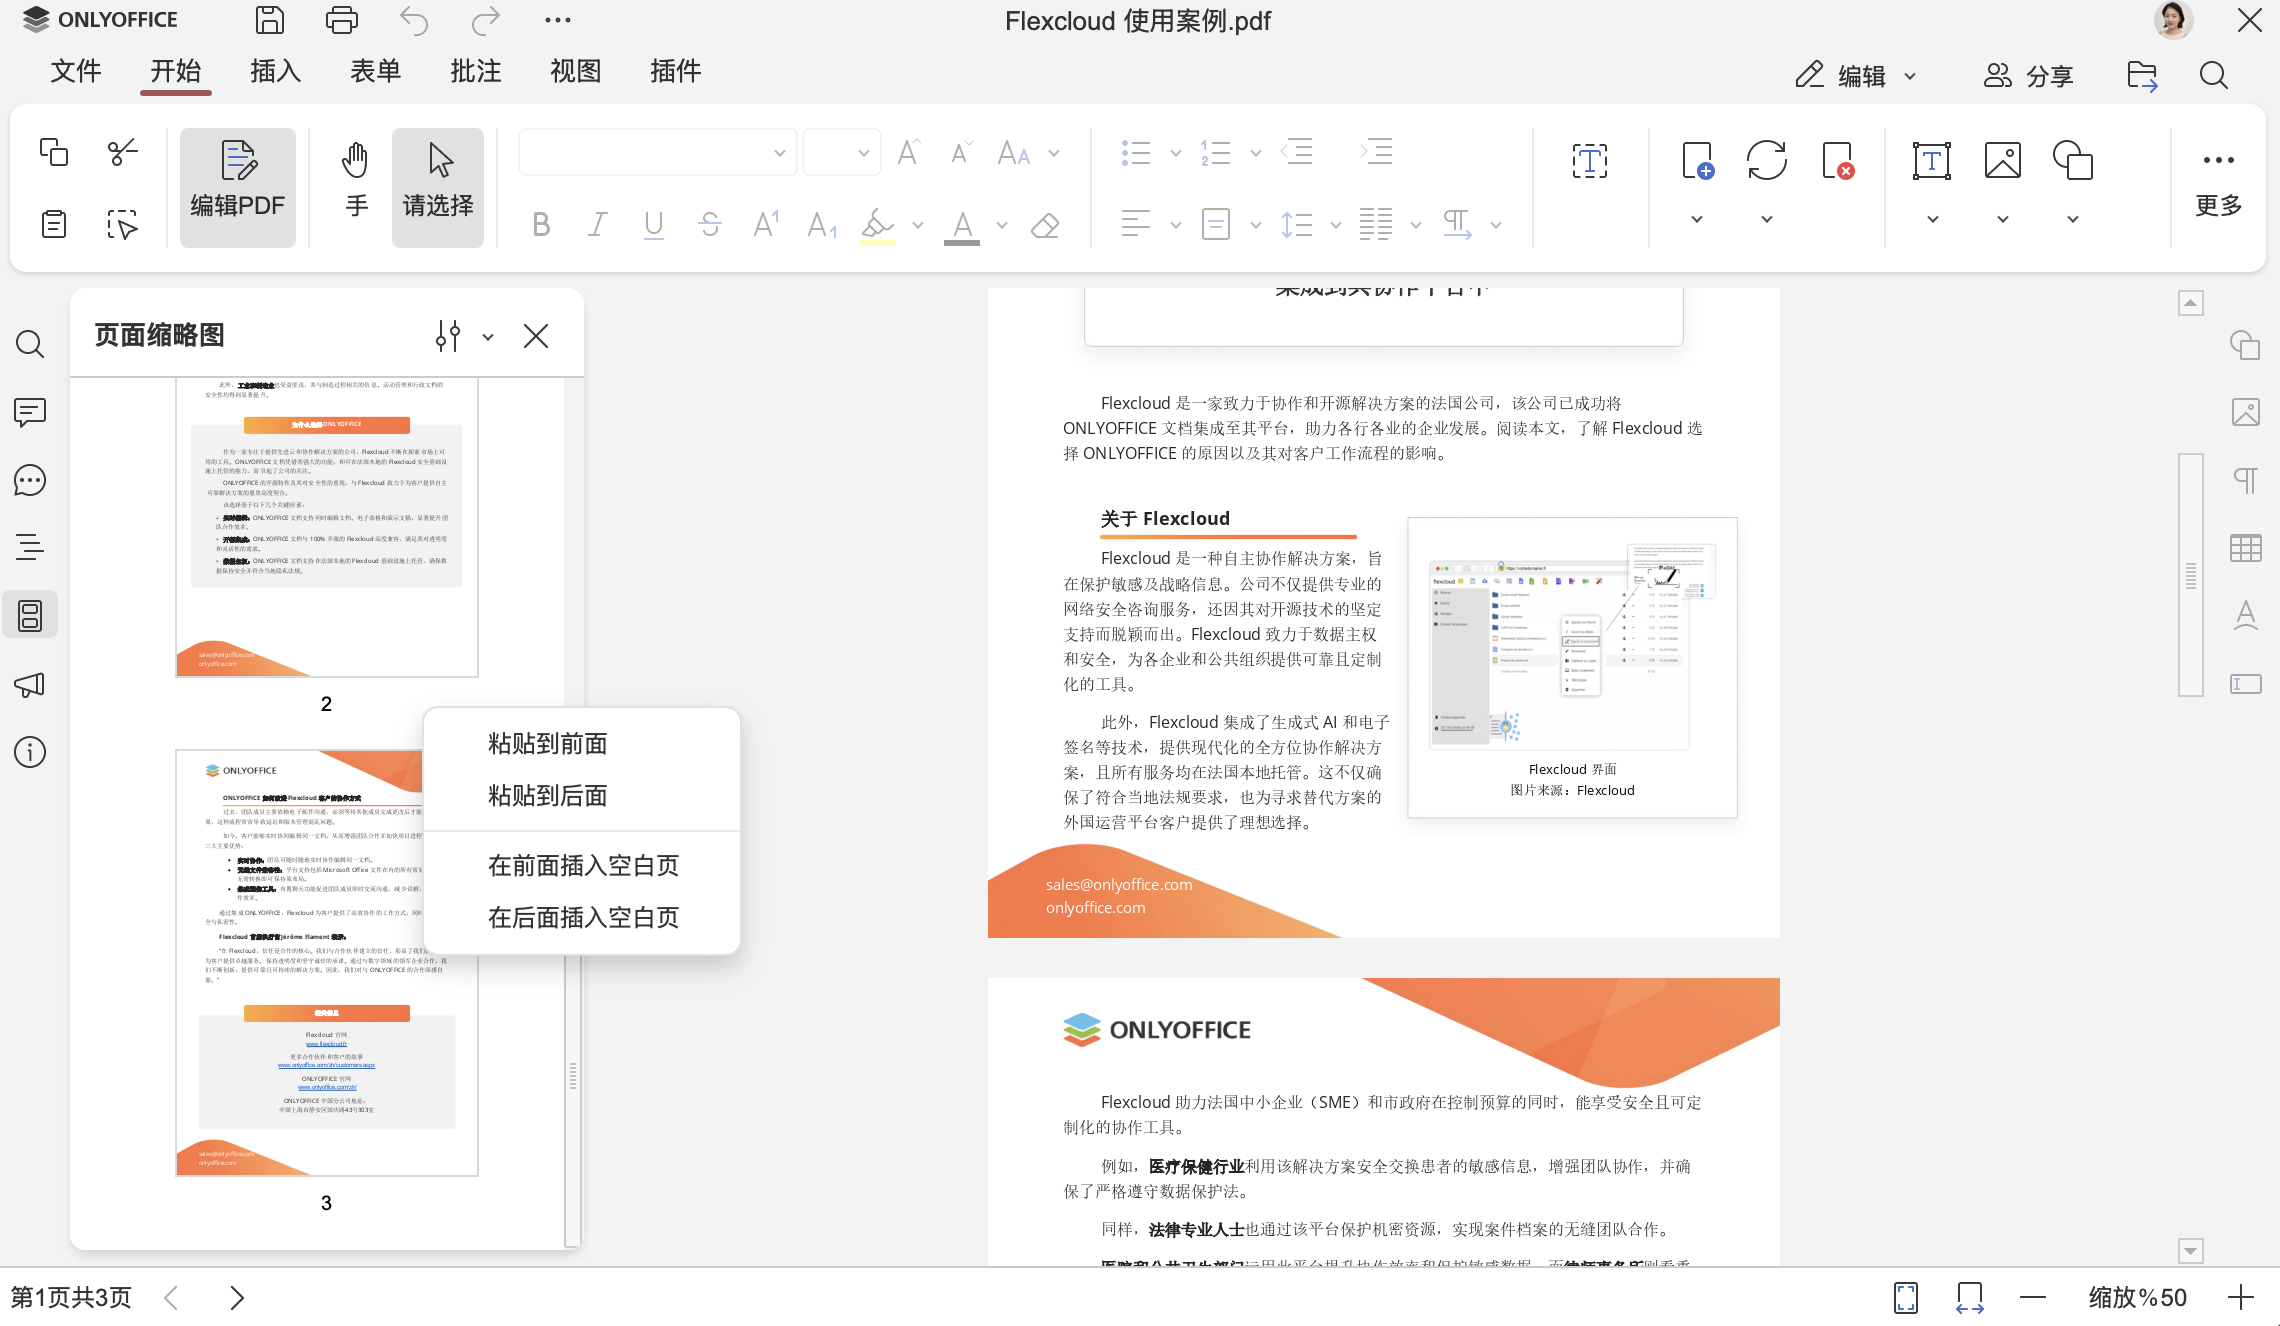Switch to the 批注 tab
This screenshot has width=2280, height=1326.
[476, 71]
